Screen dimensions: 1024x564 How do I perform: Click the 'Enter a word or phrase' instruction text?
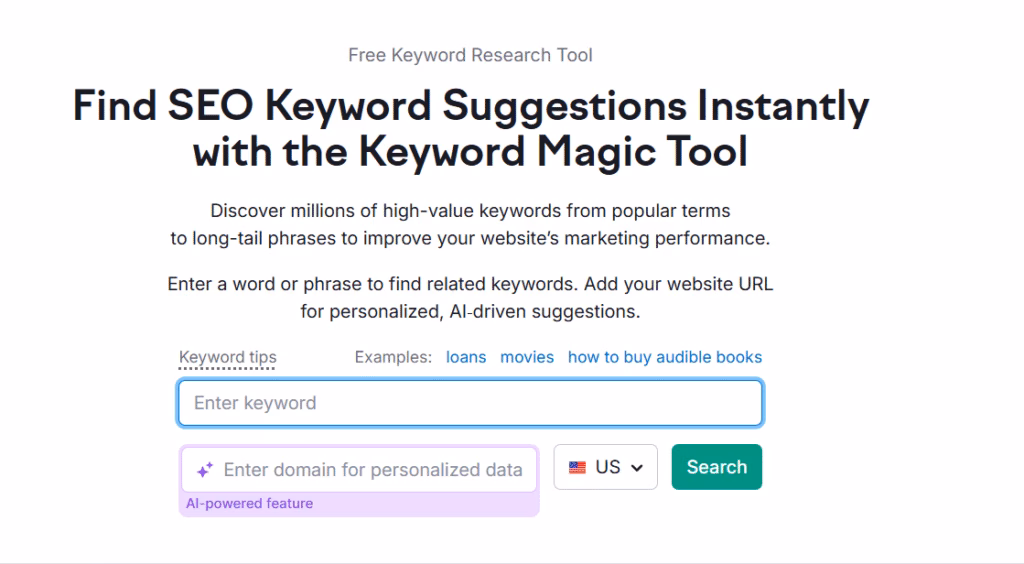(470, 284)
